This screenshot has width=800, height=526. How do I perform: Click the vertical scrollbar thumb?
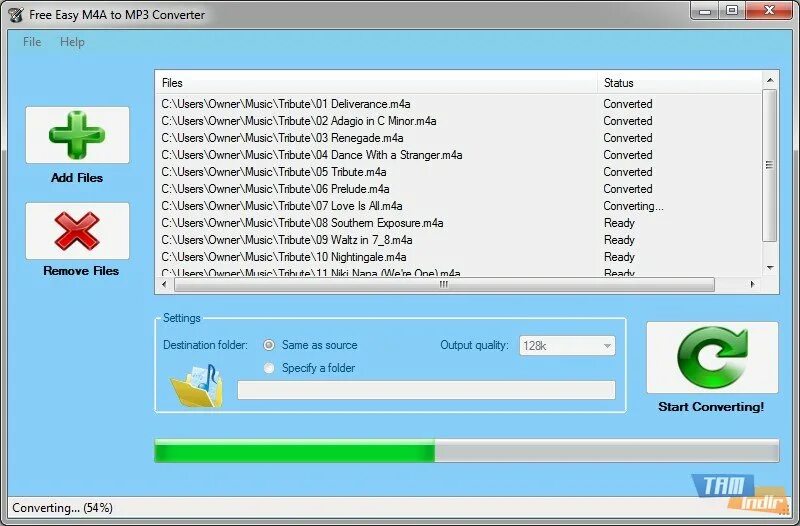[770, 165]
